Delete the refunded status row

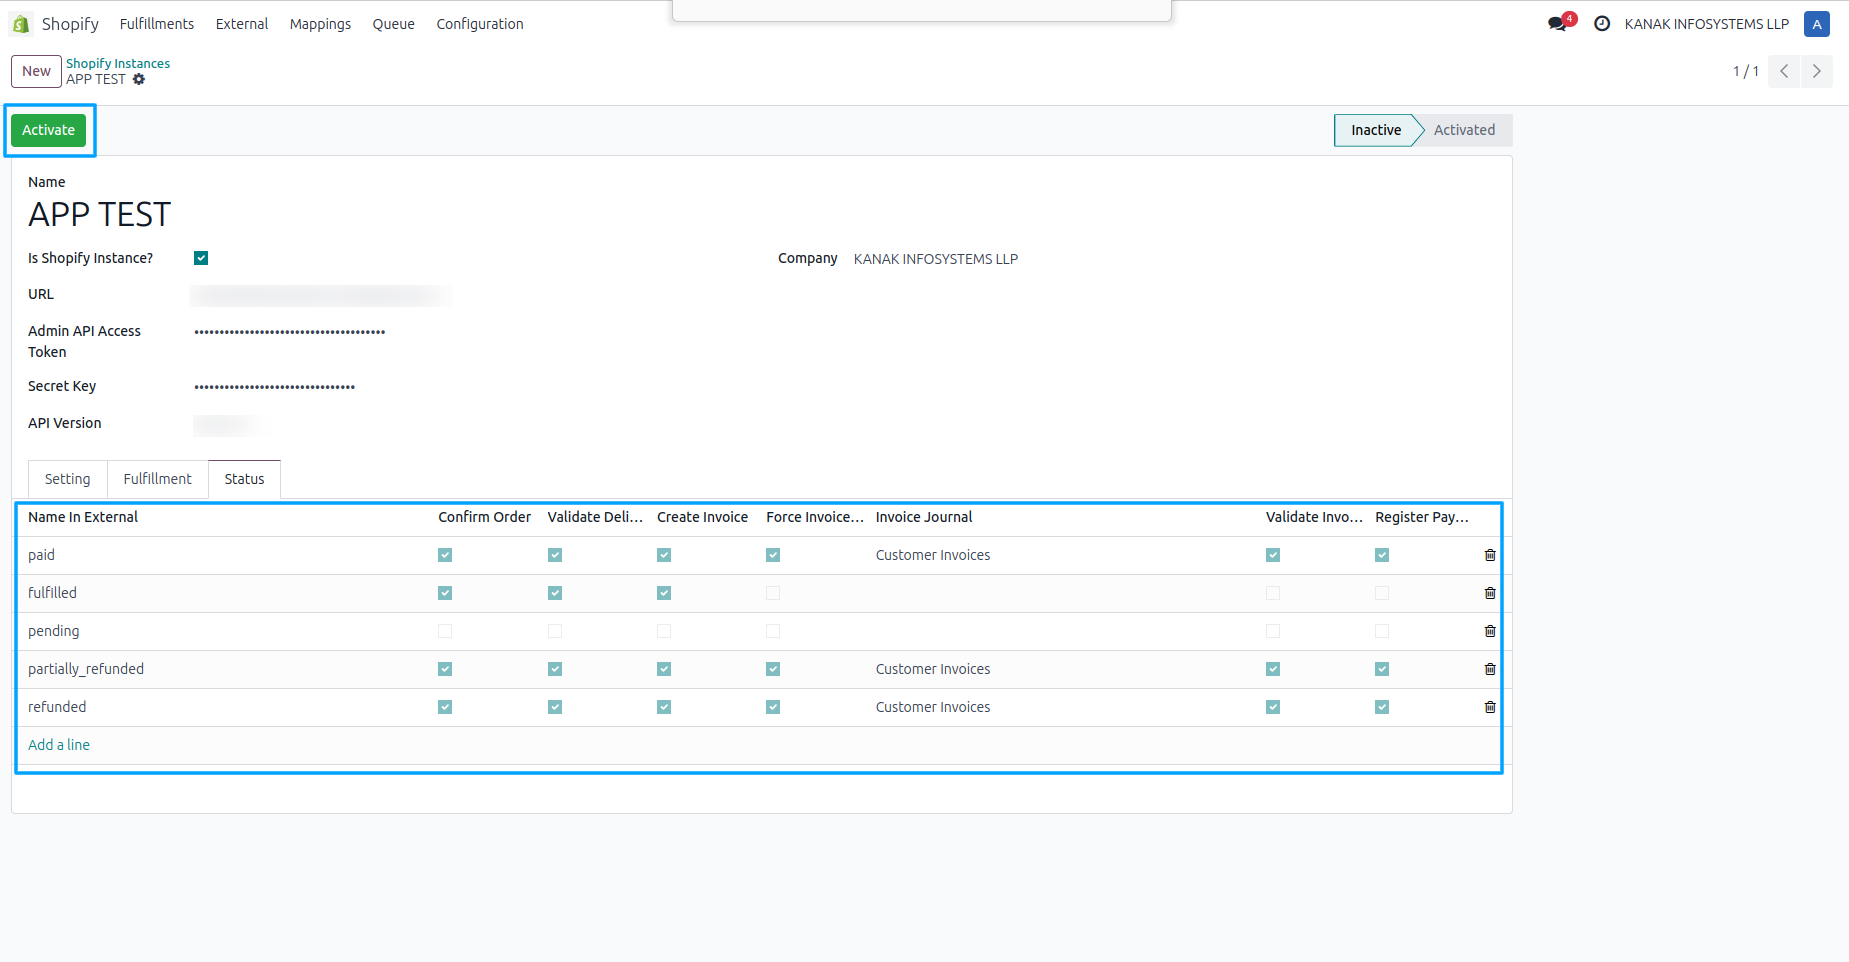(x=1490, y=707)
